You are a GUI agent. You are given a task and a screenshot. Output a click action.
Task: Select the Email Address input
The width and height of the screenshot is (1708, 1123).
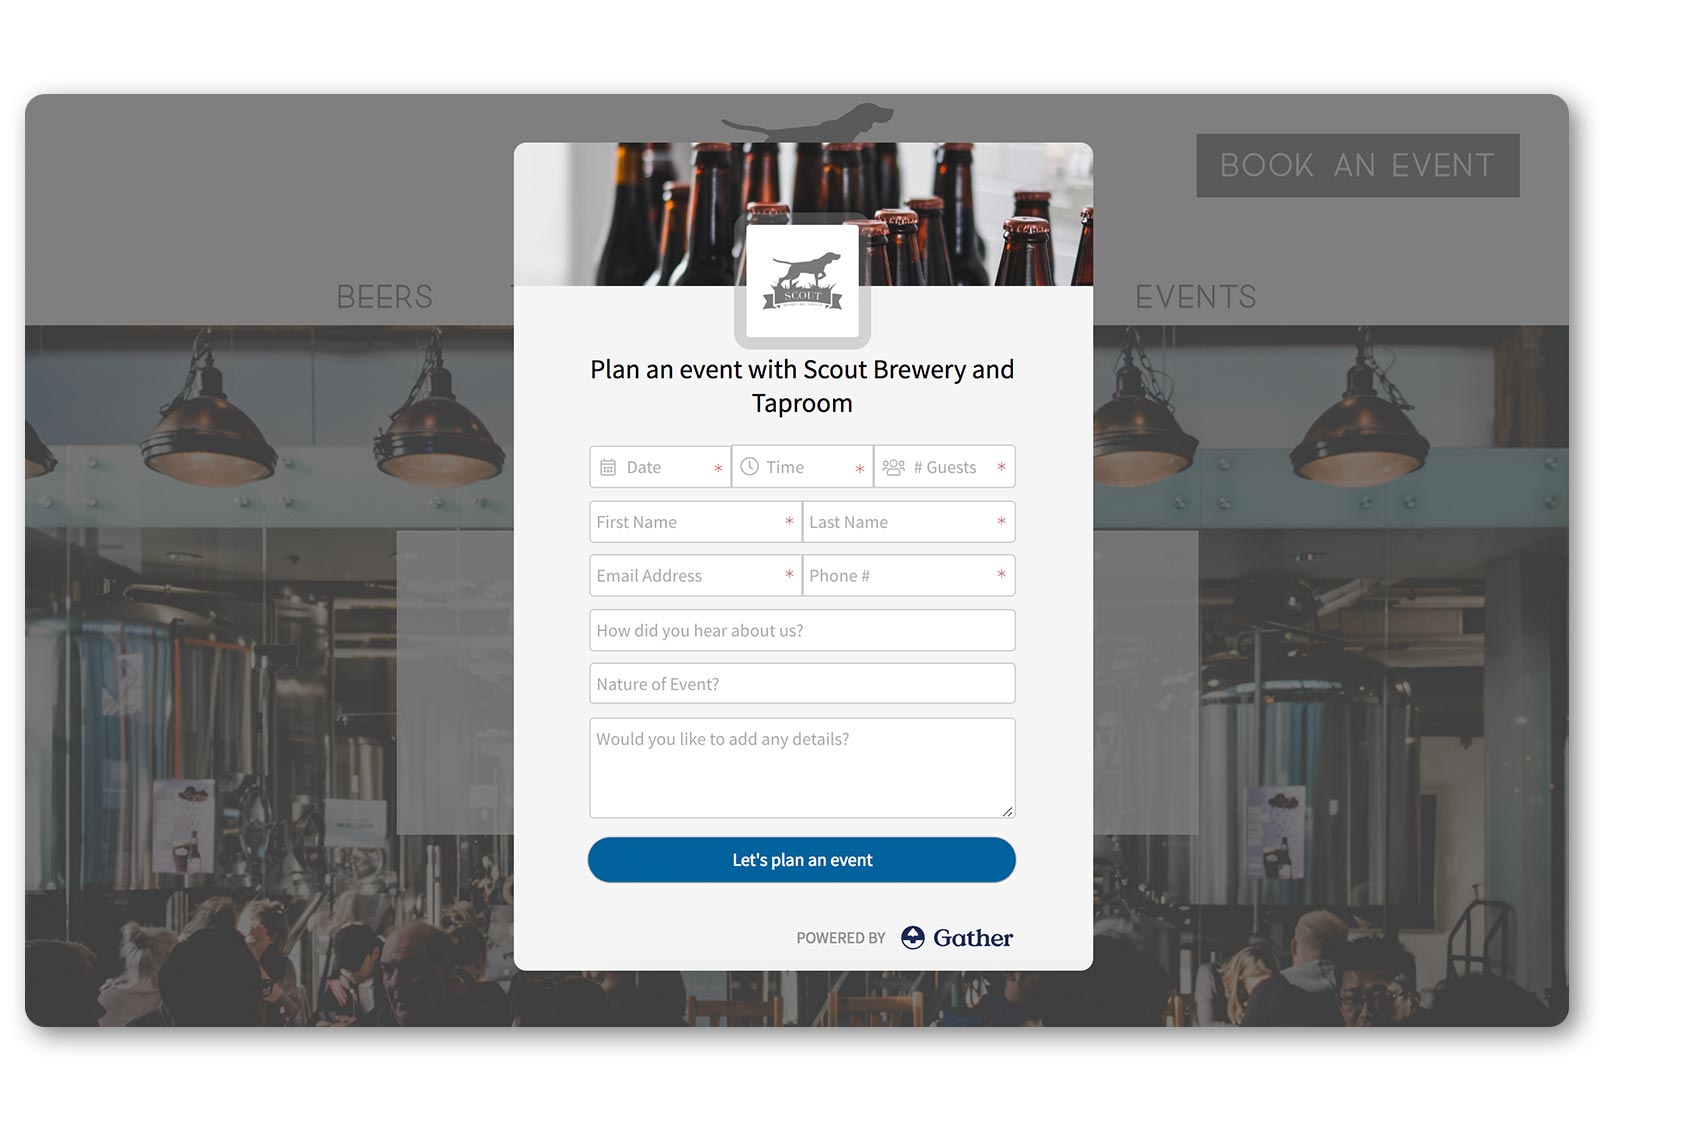click(695, 576)
